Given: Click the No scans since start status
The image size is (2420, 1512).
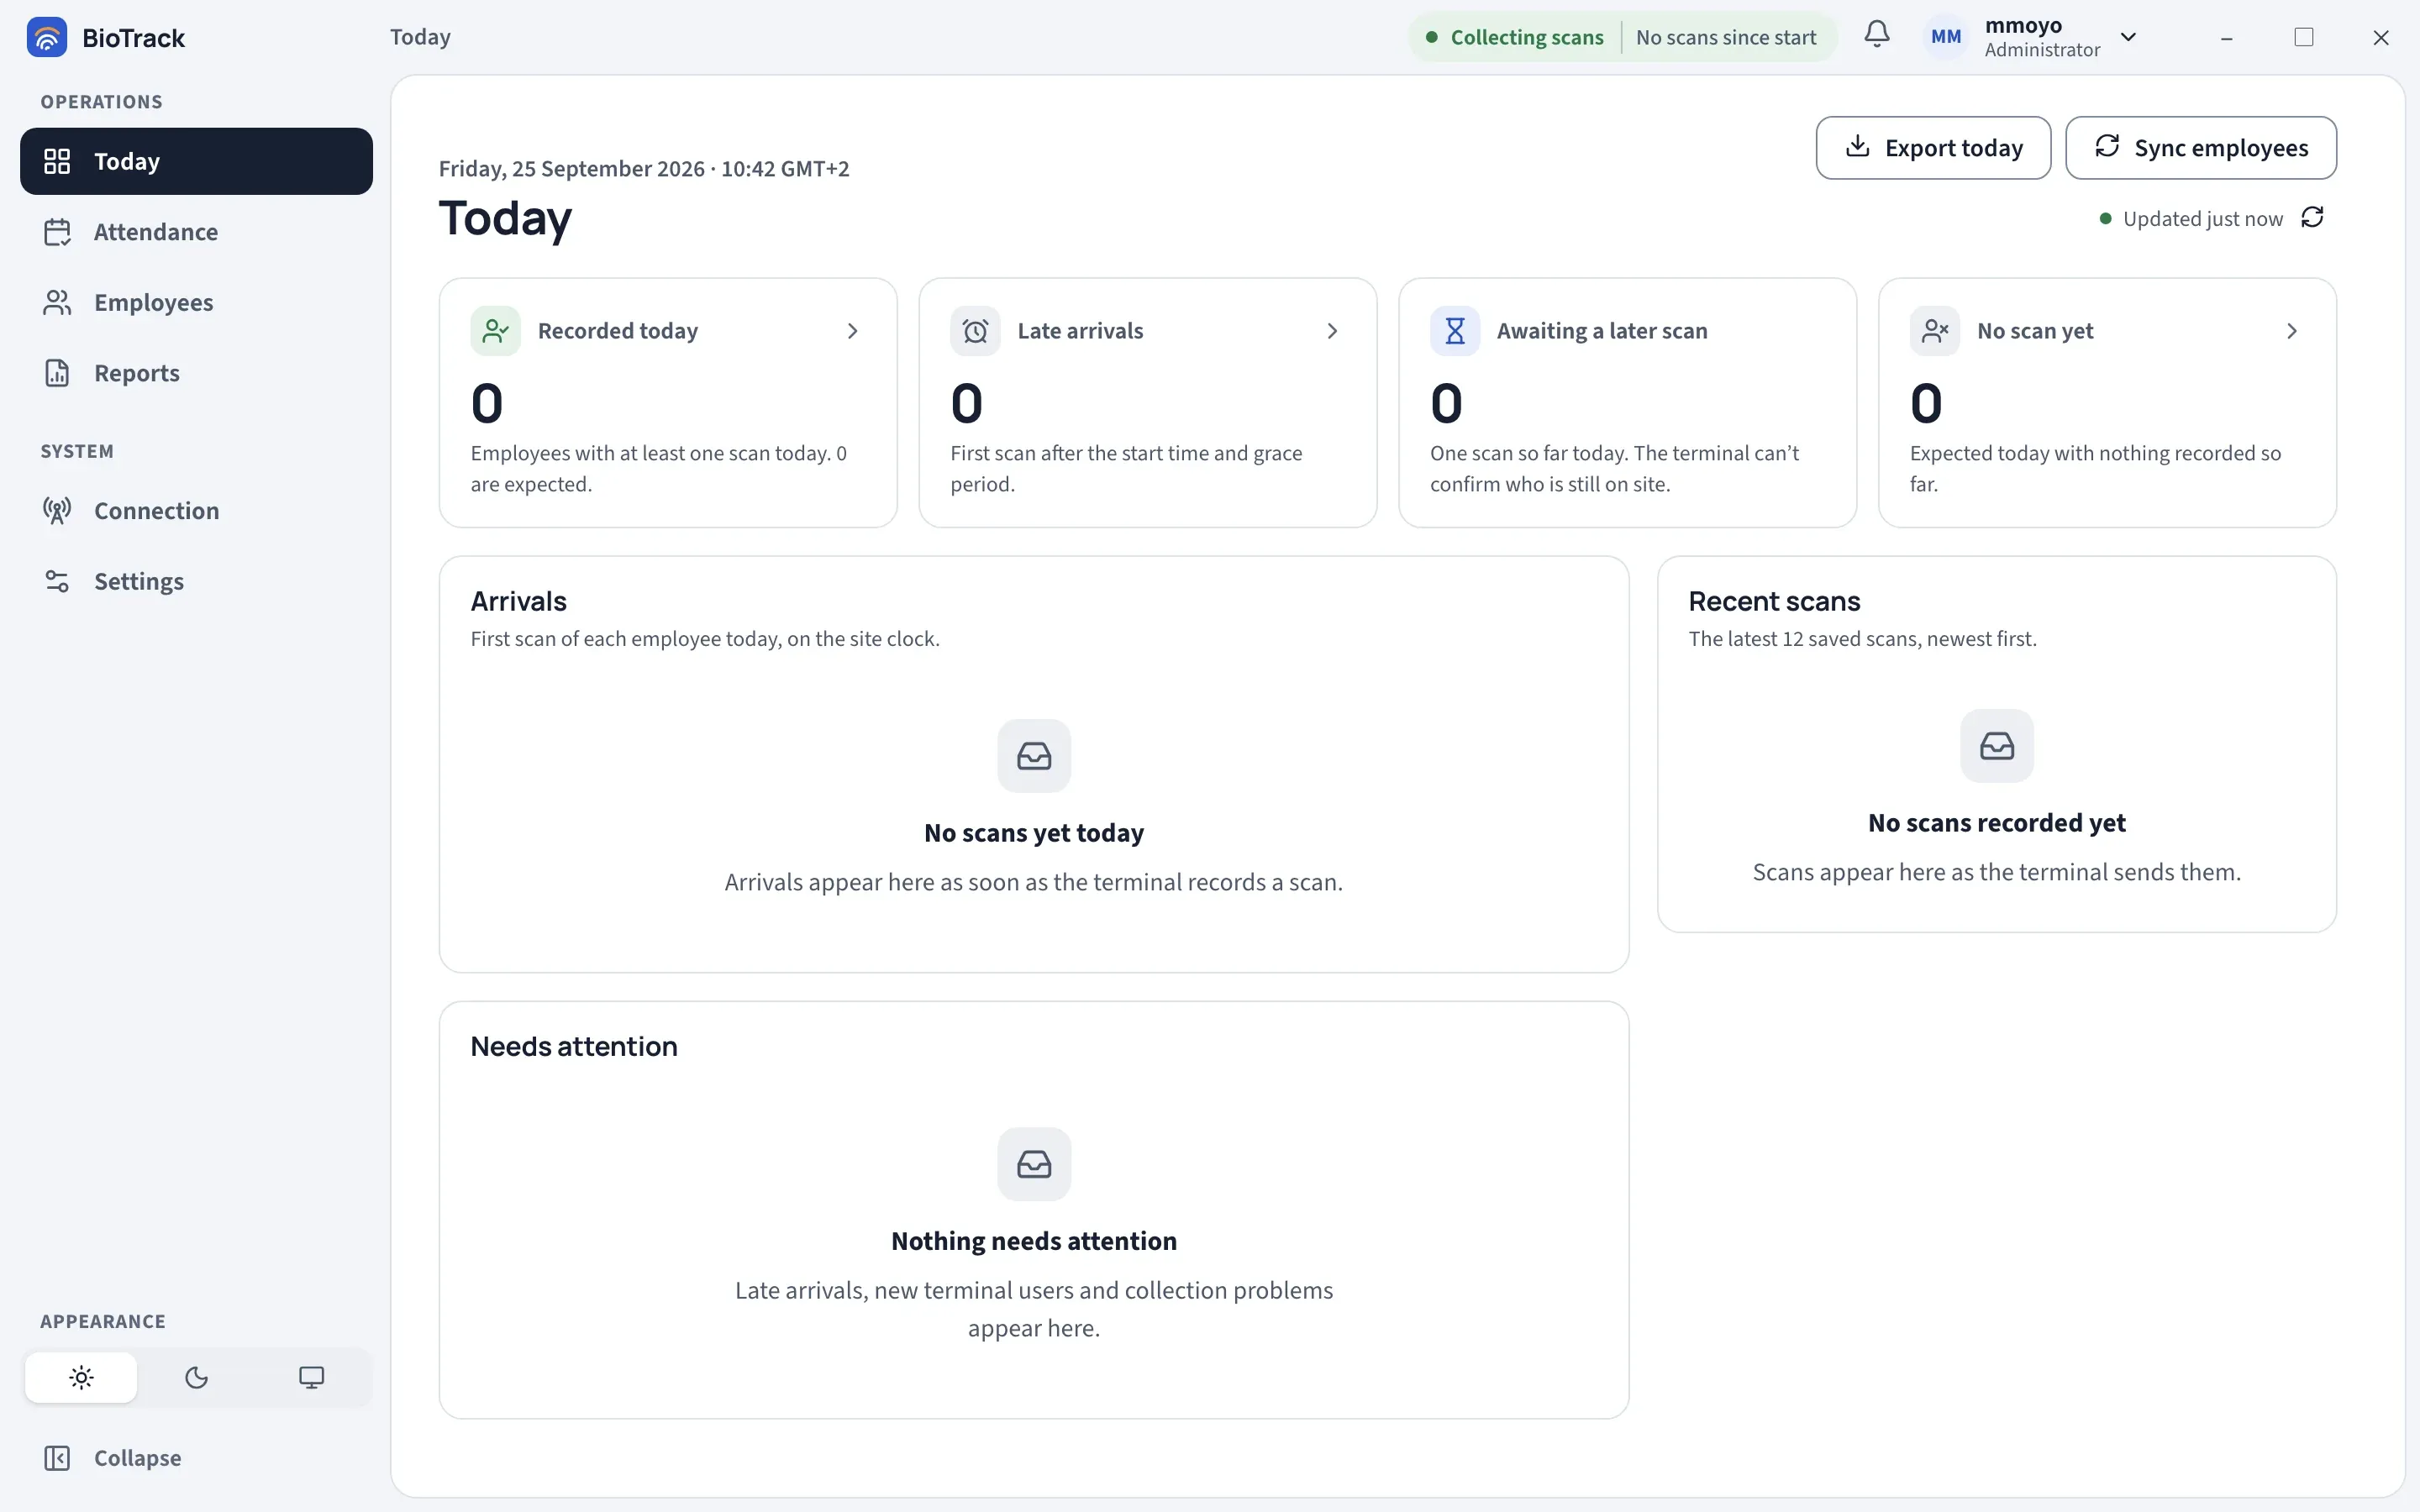Looking at the screenshot, I should tap(1726, 37).
